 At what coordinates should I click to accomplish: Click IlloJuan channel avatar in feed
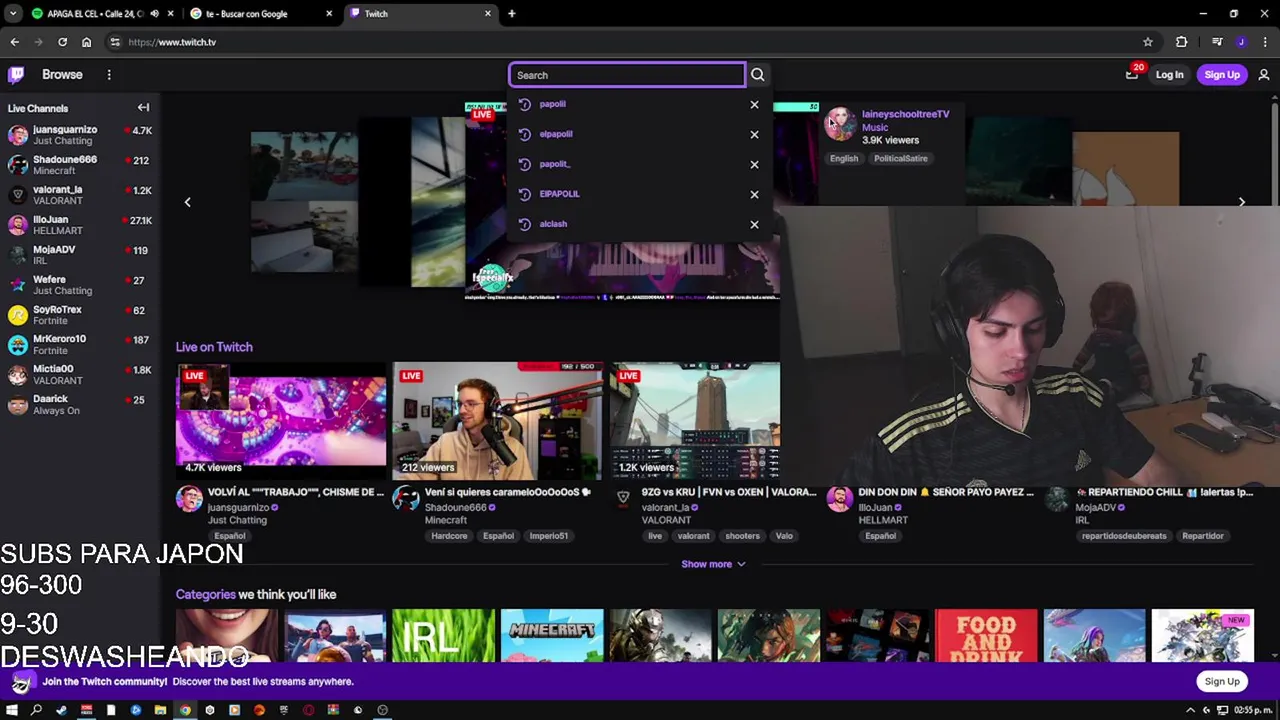click(840, 499)
